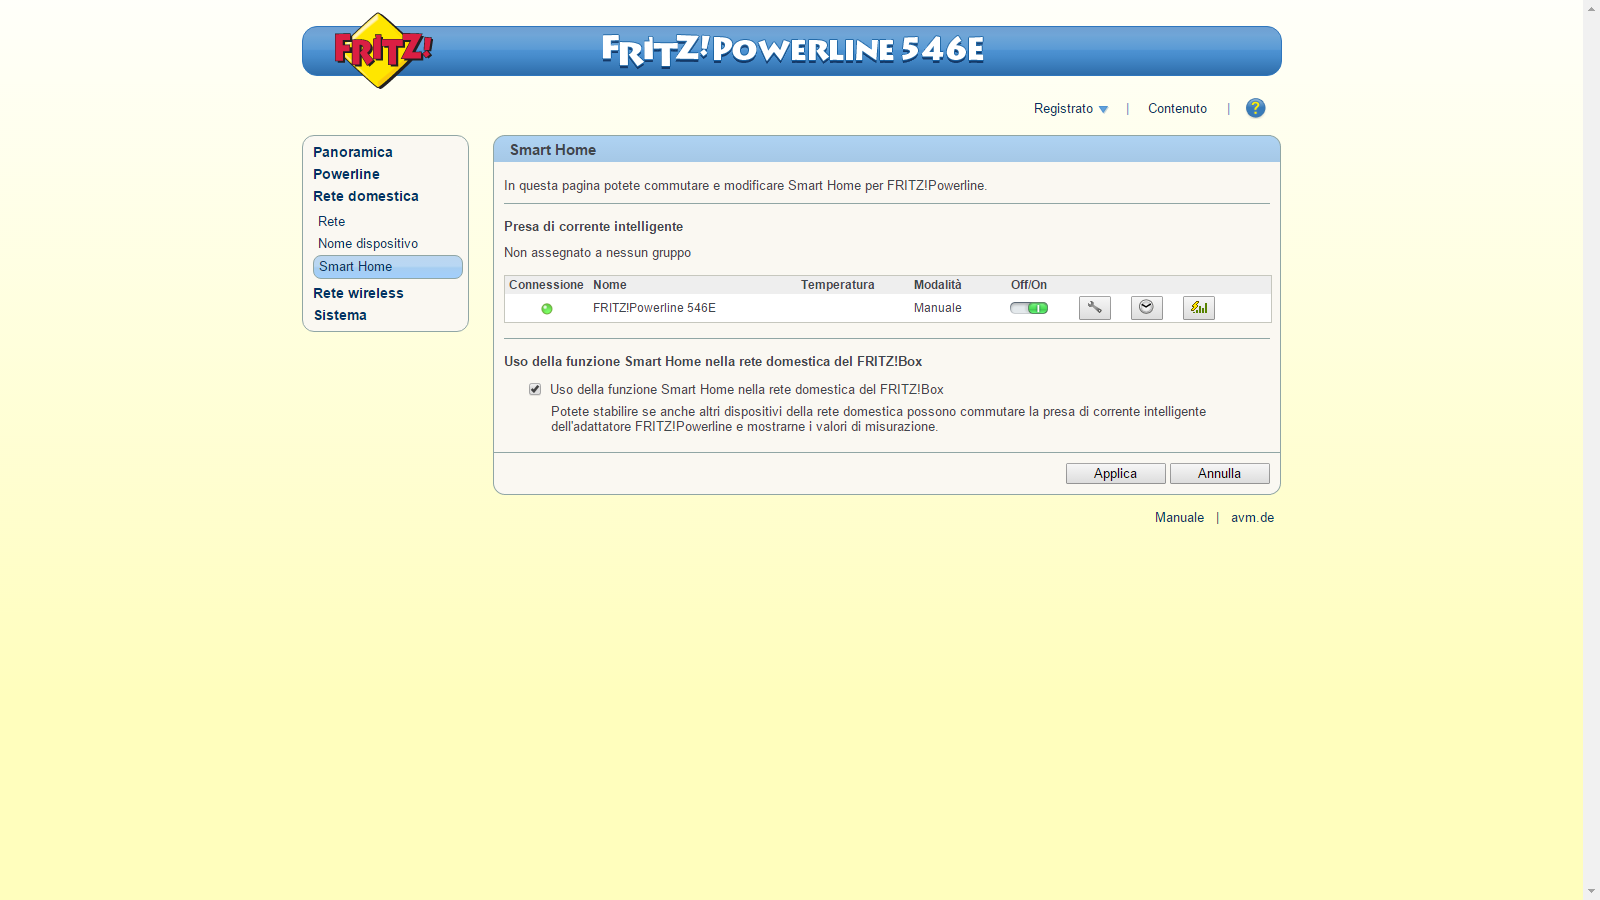Click the Contenuto link in header
The image size is (1600, 900).
tap(1177, 109)
